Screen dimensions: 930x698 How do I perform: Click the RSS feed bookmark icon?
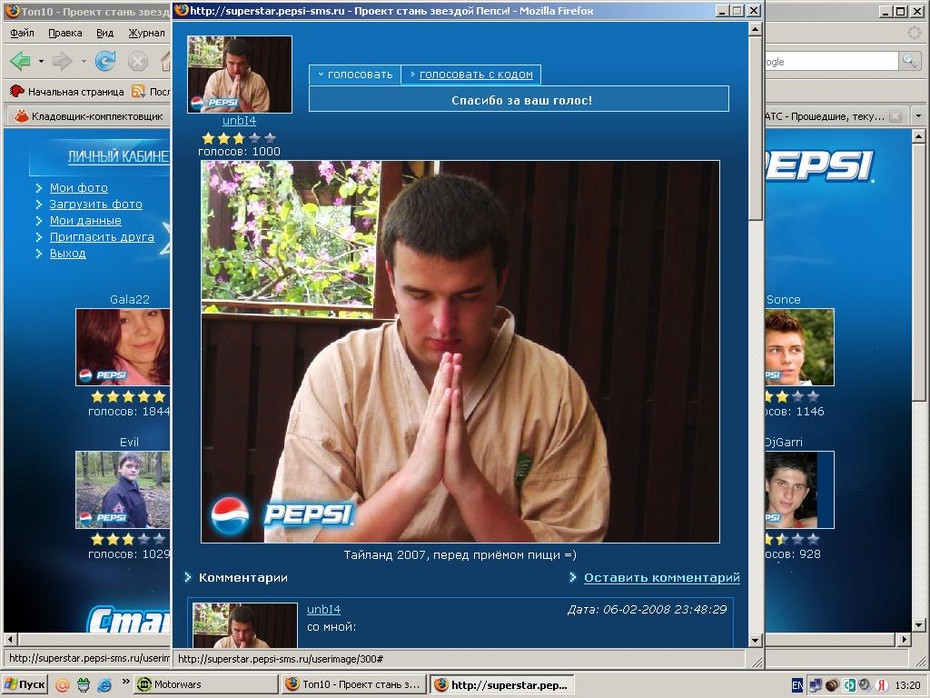pos(138,91)
